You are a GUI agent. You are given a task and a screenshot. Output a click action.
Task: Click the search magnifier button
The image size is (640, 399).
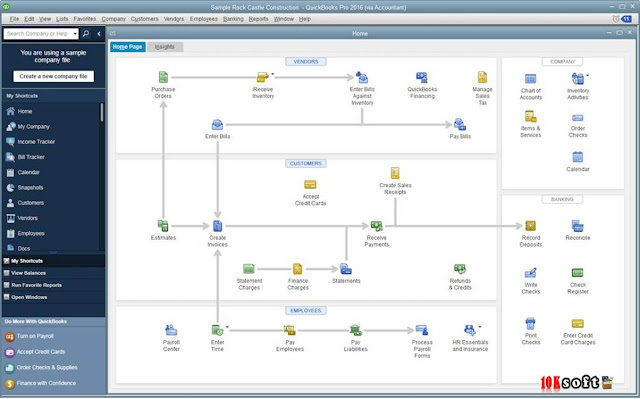point(86,34)
